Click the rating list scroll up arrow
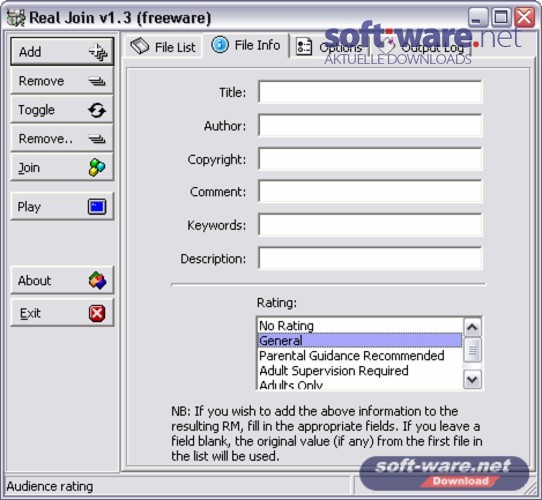This screenshot has width=542, height=500. coord(472,327)
